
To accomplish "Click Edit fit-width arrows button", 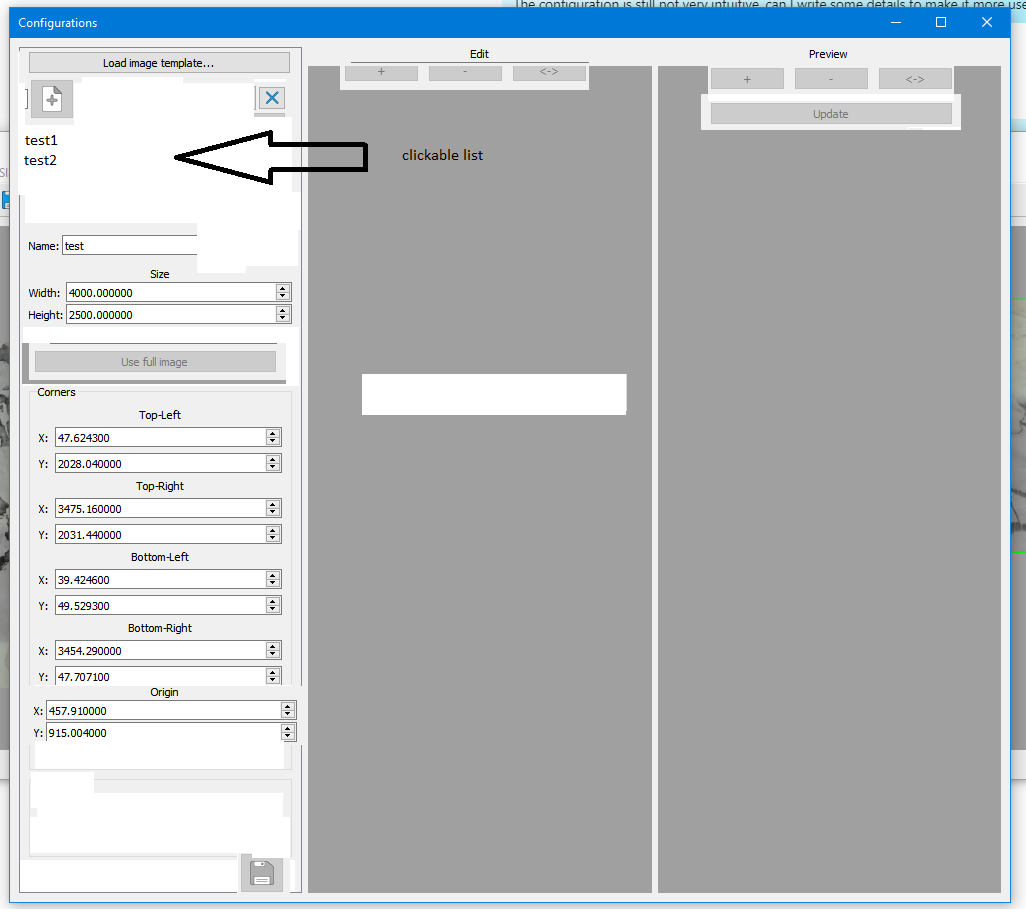I will [549, 73].
